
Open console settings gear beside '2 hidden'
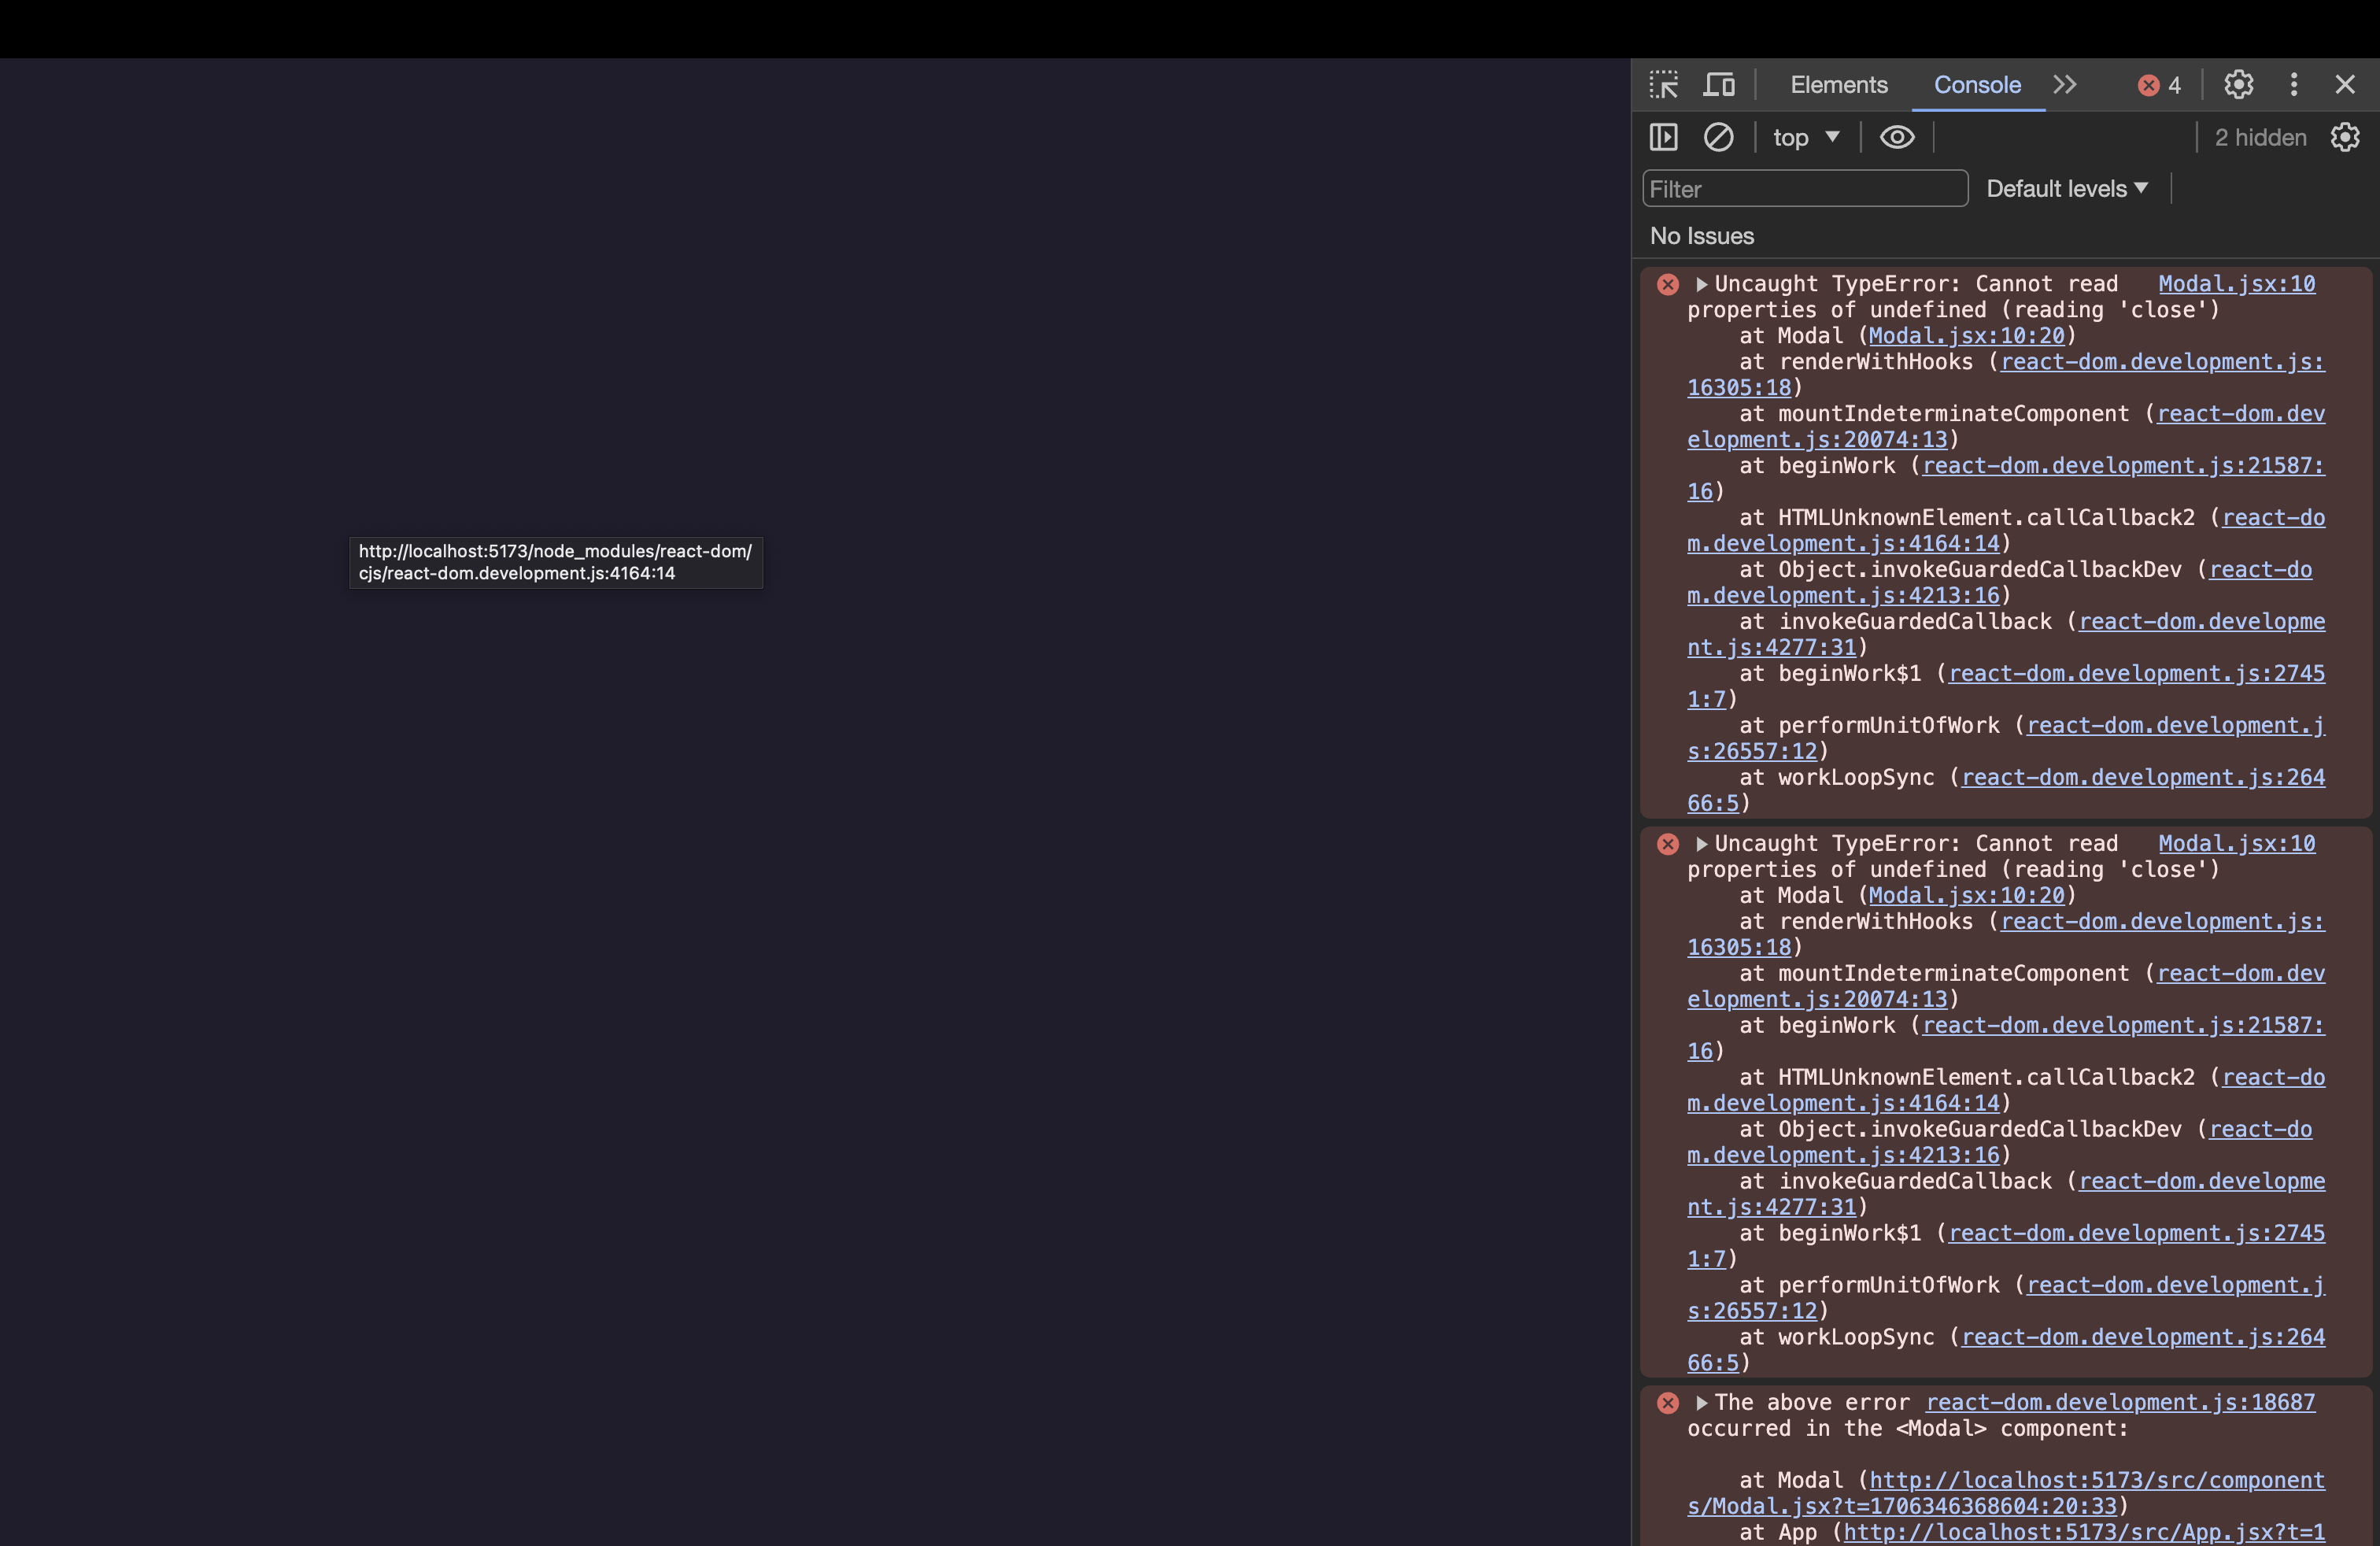(x=2344, y=137)
